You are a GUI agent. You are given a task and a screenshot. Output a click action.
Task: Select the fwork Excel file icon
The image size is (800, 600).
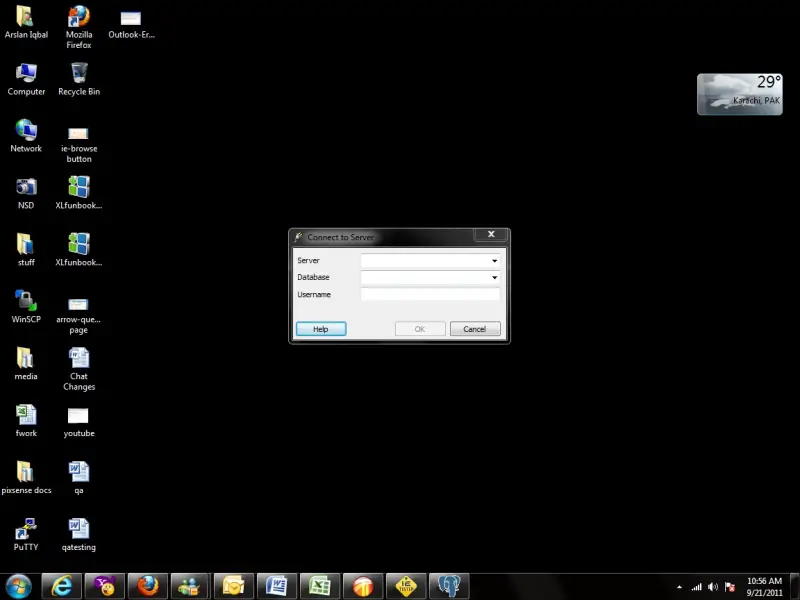[x=26, y=415]
